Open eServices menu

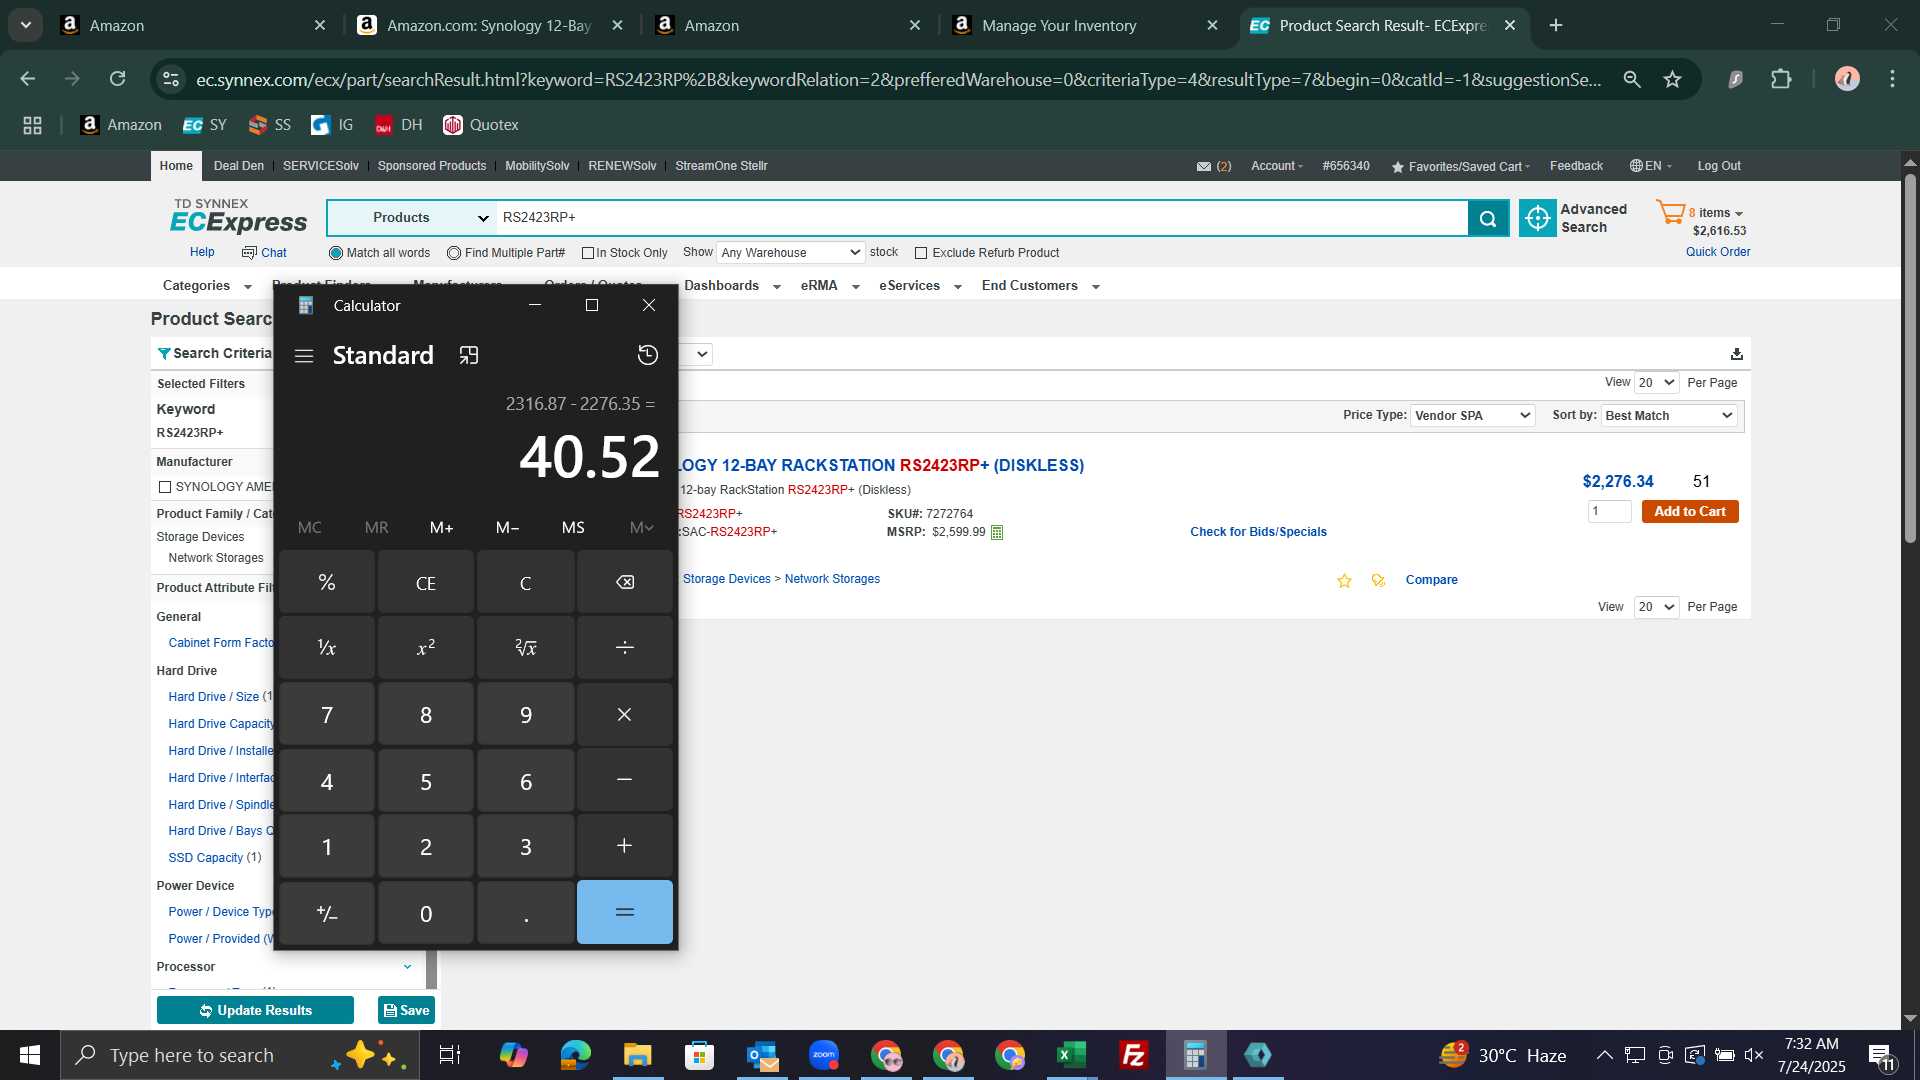pos(920,286)
